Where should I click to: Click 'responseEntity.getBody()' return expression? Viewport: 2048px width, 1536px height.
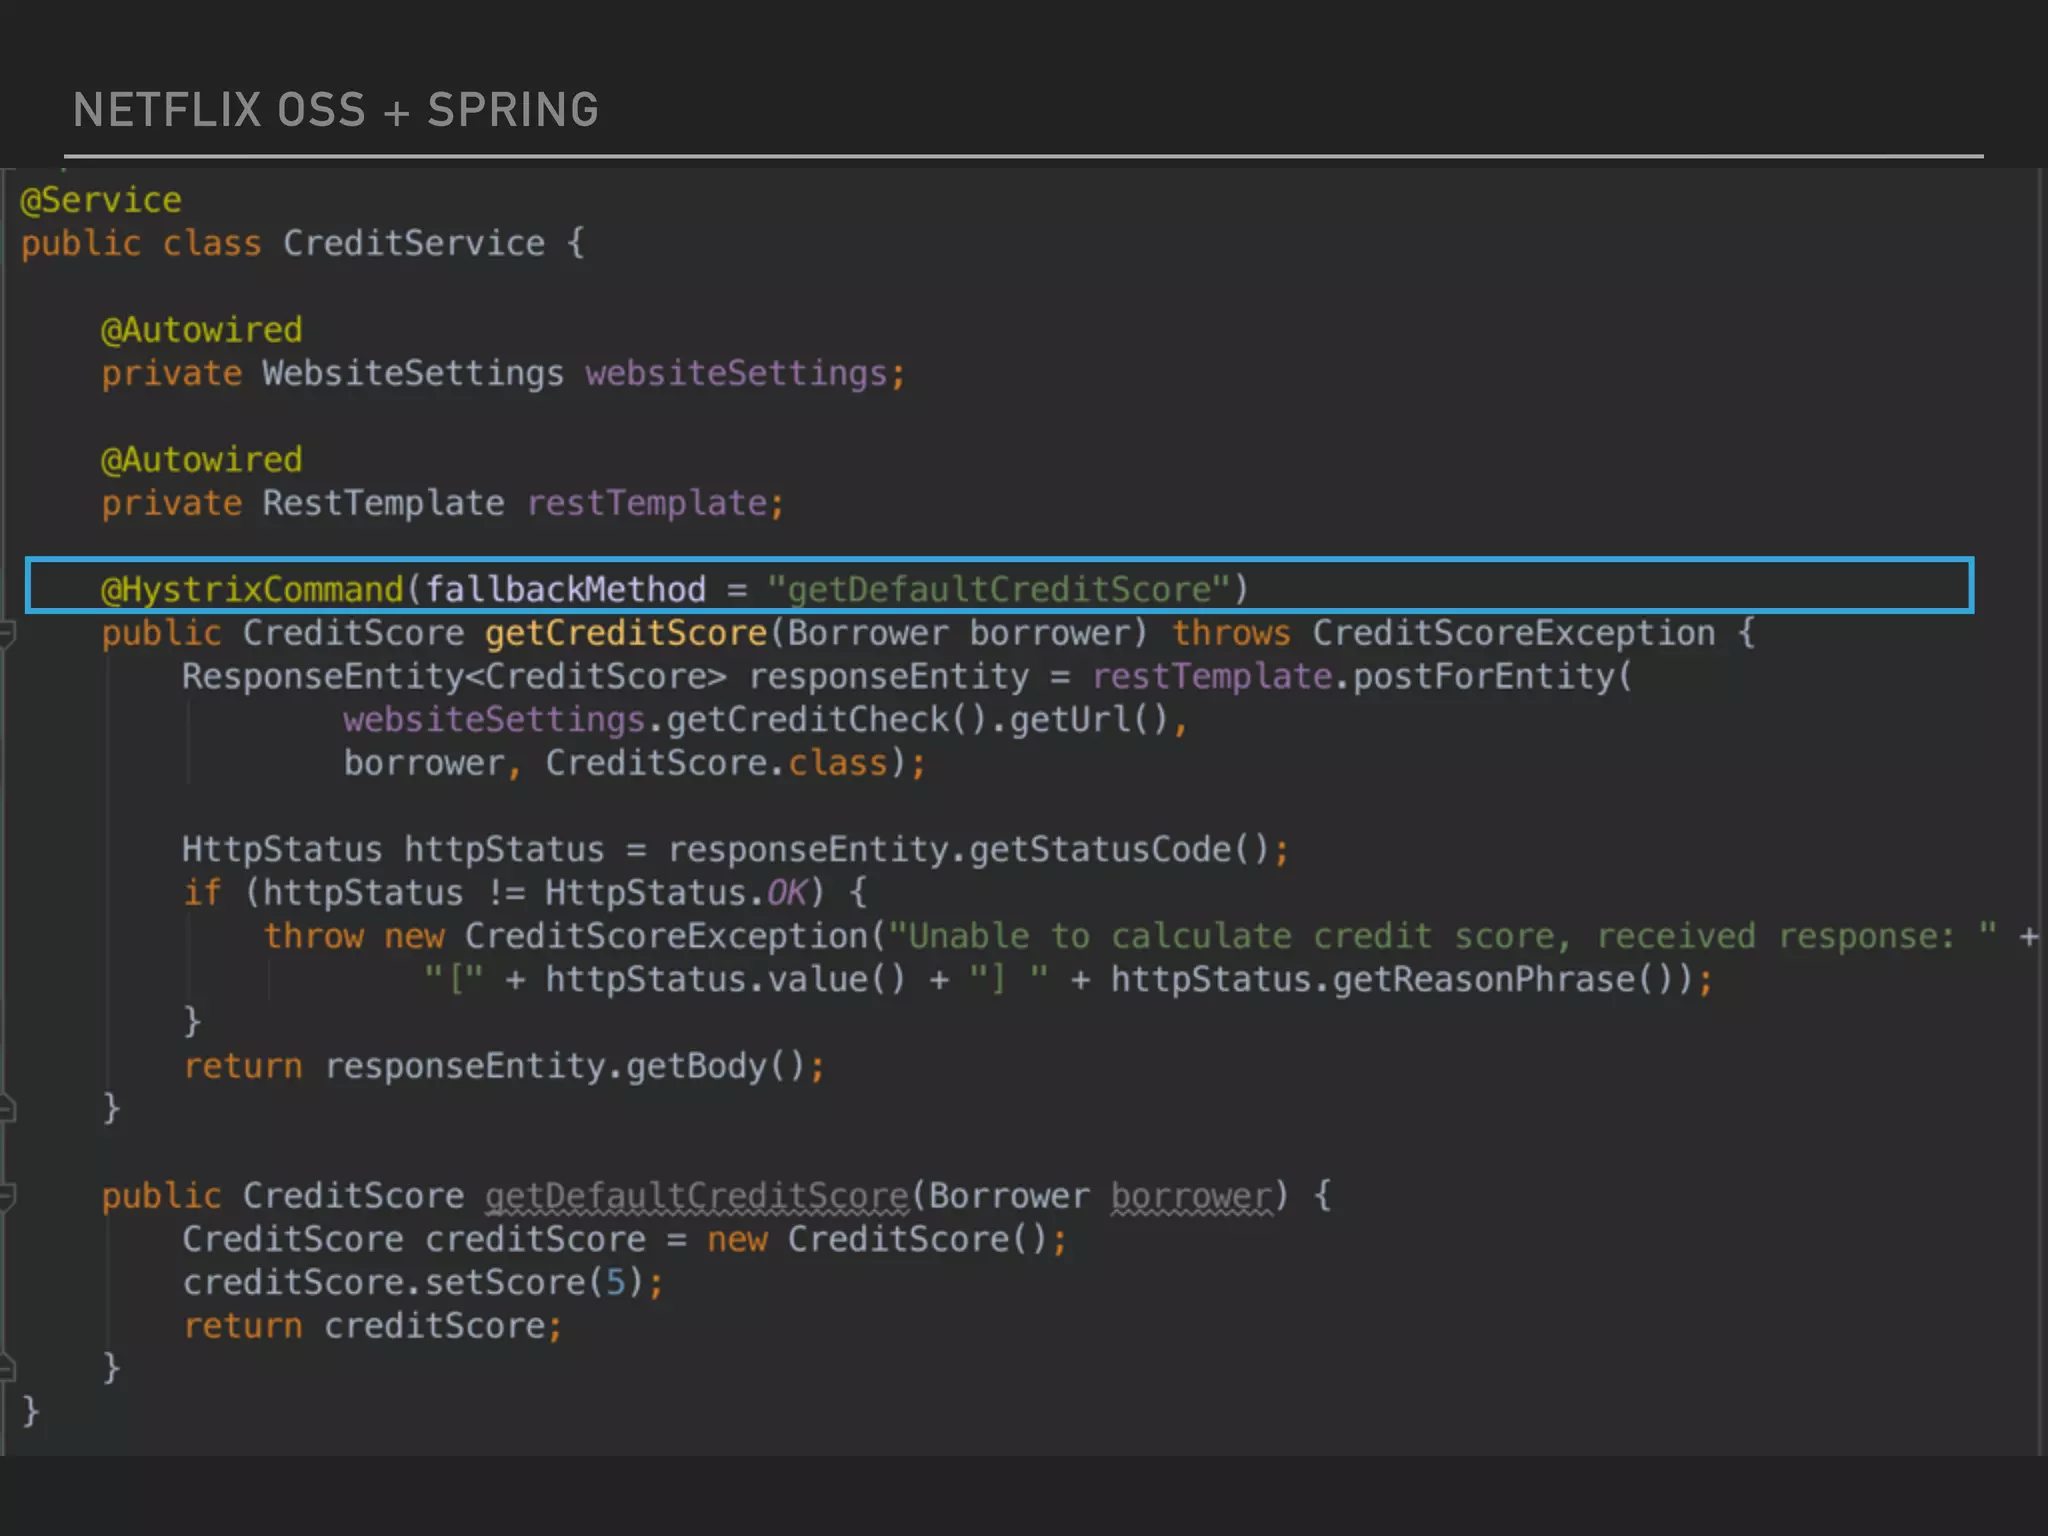(565, 1066)
